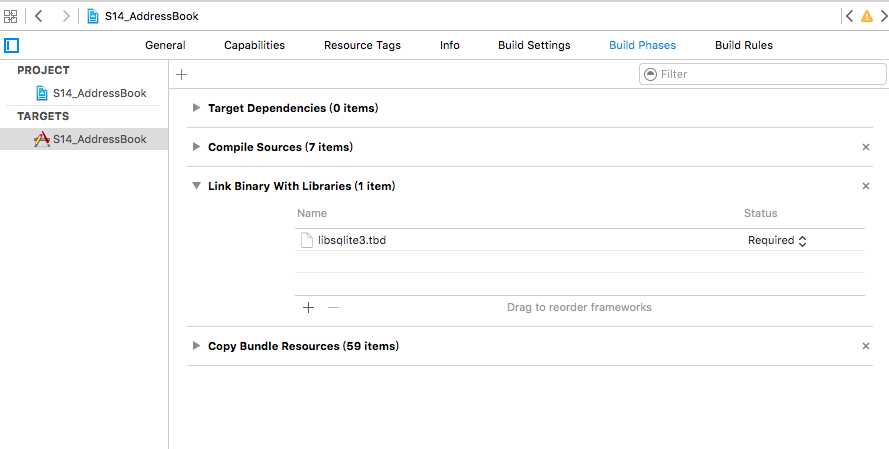Screen dimensions: 889x449
Task: Click the Target Dependencies (0 items) title
Action: tap(293, 108)
